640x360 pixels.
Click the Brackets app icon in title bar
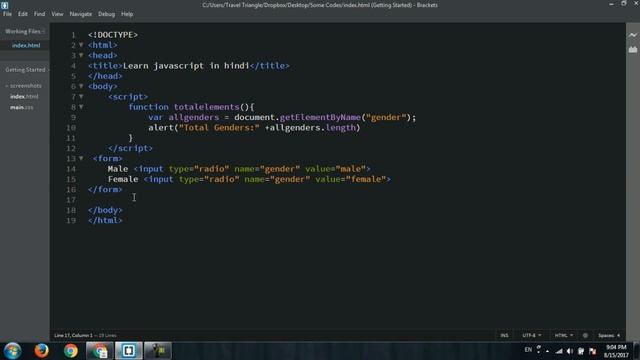pyautogui.click(x=4, y=5)
